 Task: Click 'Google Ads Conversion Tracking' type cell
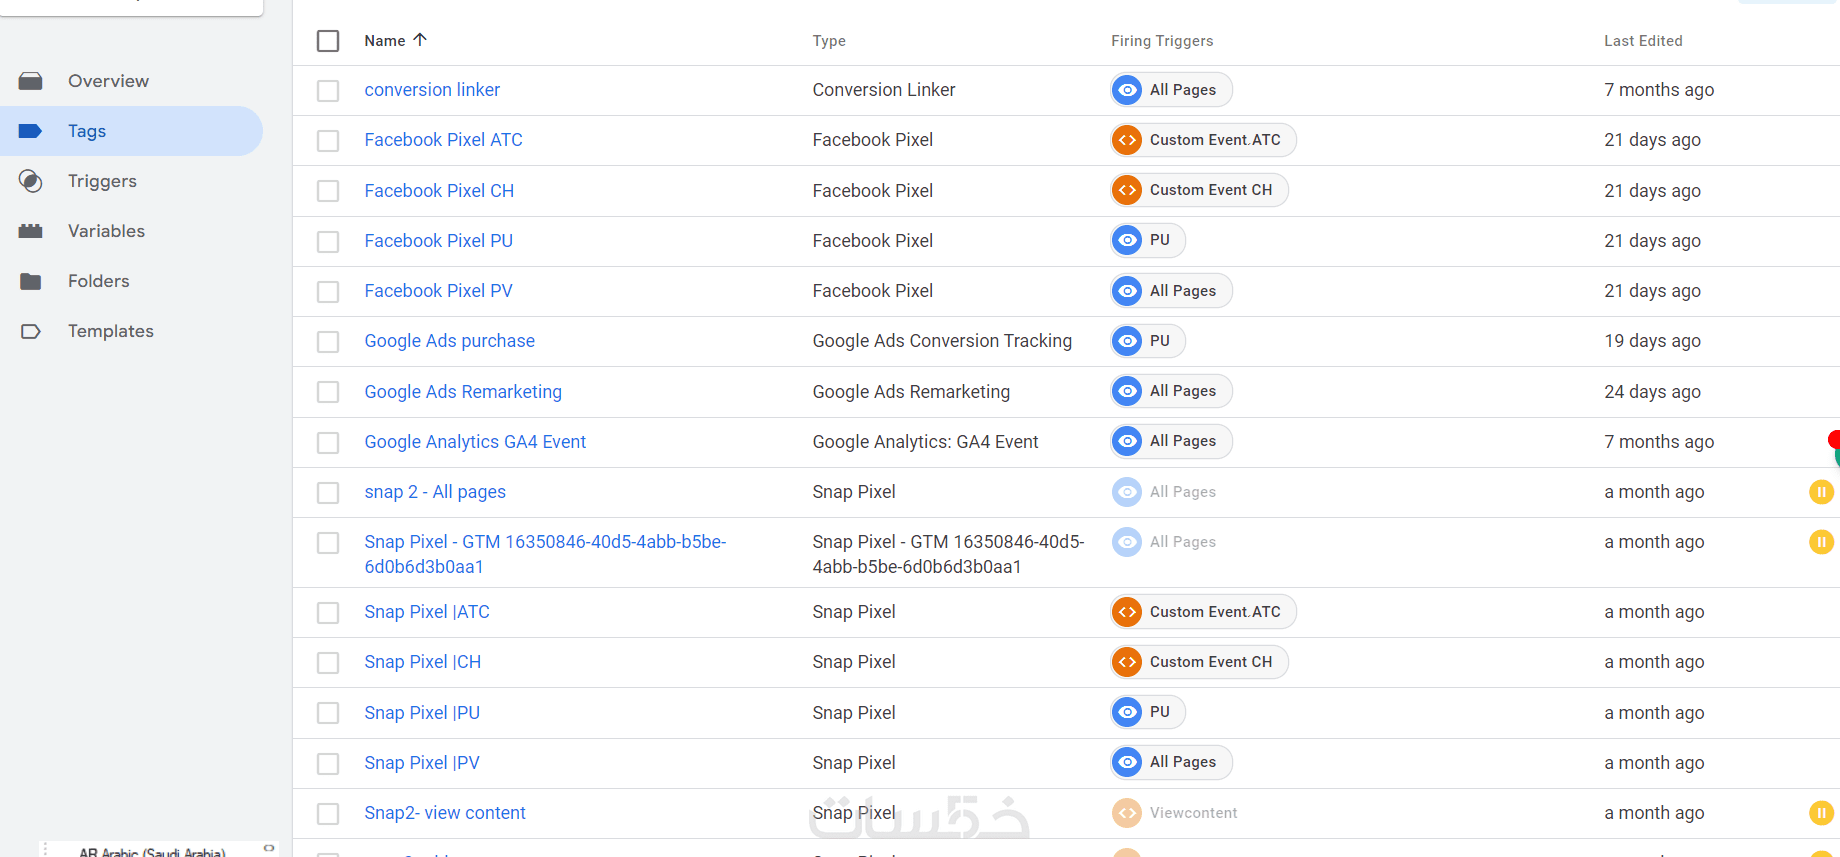click(942, 341)
